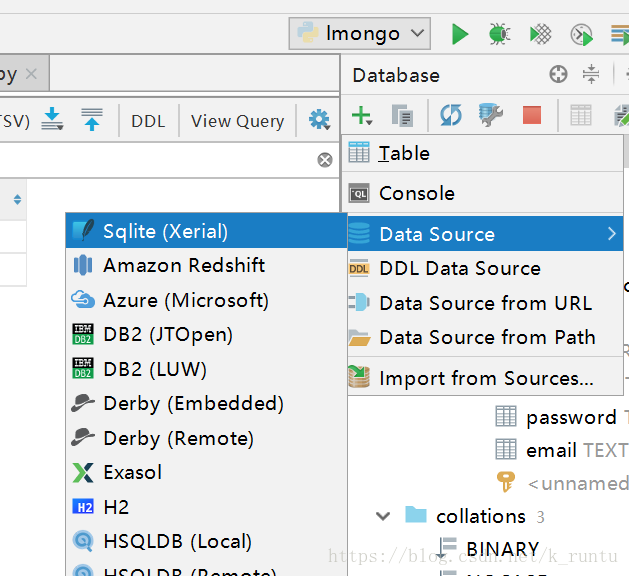Select DB2 (LUW) data source
629x576 pixels.
point(207,369)
